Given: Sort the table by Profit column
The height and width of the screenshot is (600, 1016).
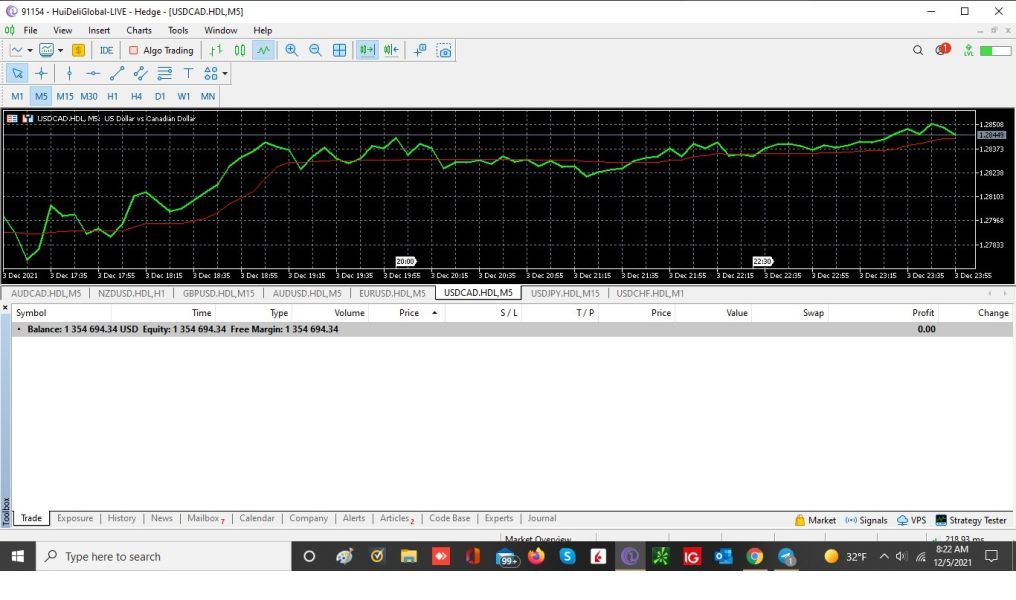Looking at the screenshot, I should [x=922, y=313].
